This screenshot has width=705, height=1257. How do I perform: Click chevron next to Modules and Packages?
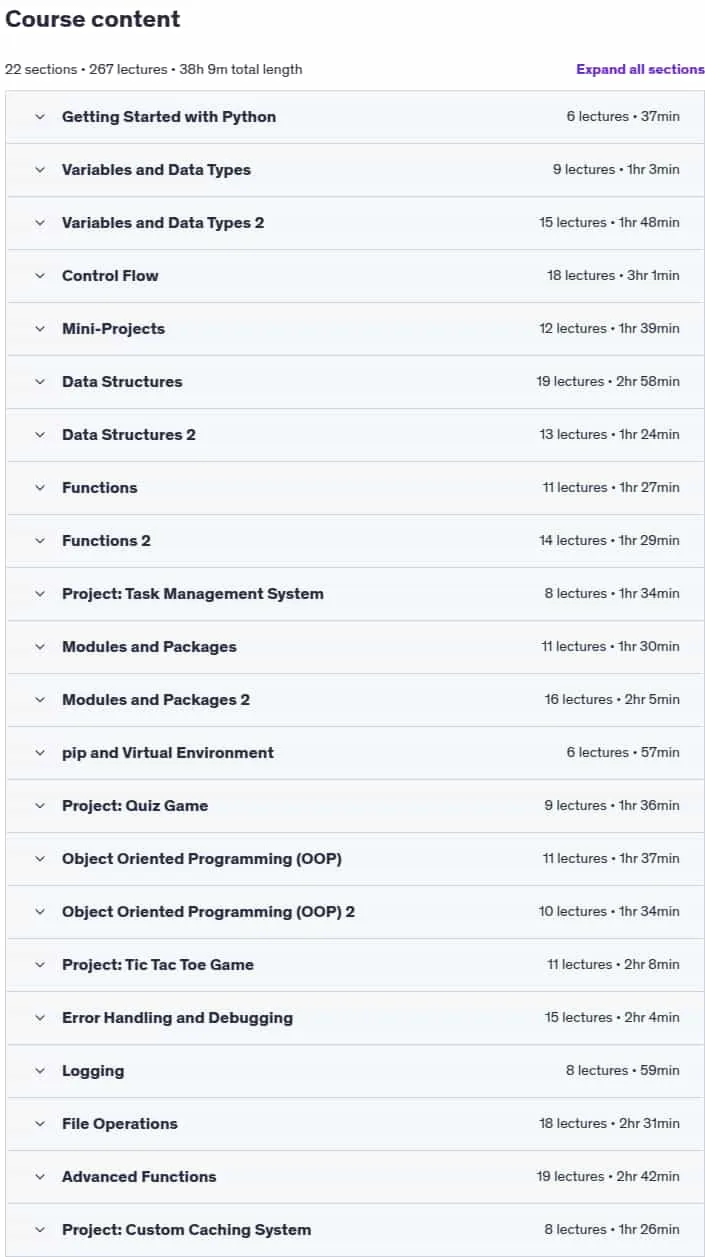[40, 647]
